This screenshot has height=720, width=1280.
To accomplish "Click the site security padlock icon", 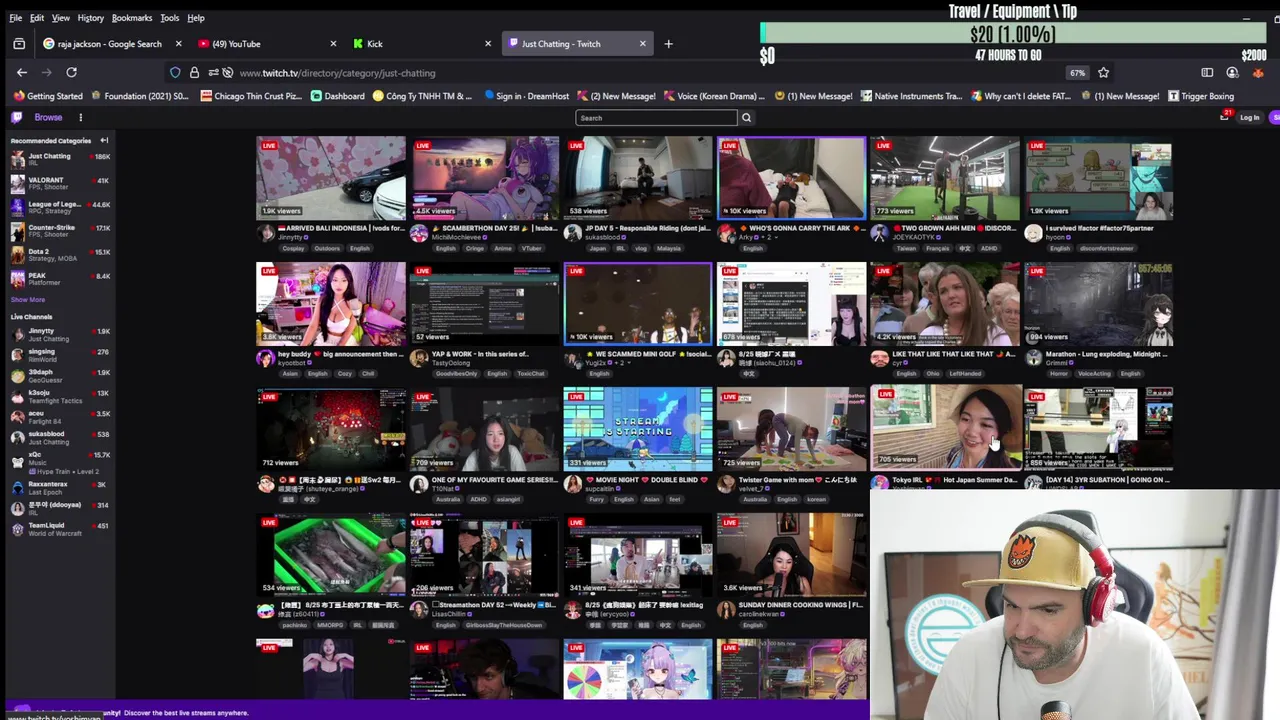I will click(194, 72).
